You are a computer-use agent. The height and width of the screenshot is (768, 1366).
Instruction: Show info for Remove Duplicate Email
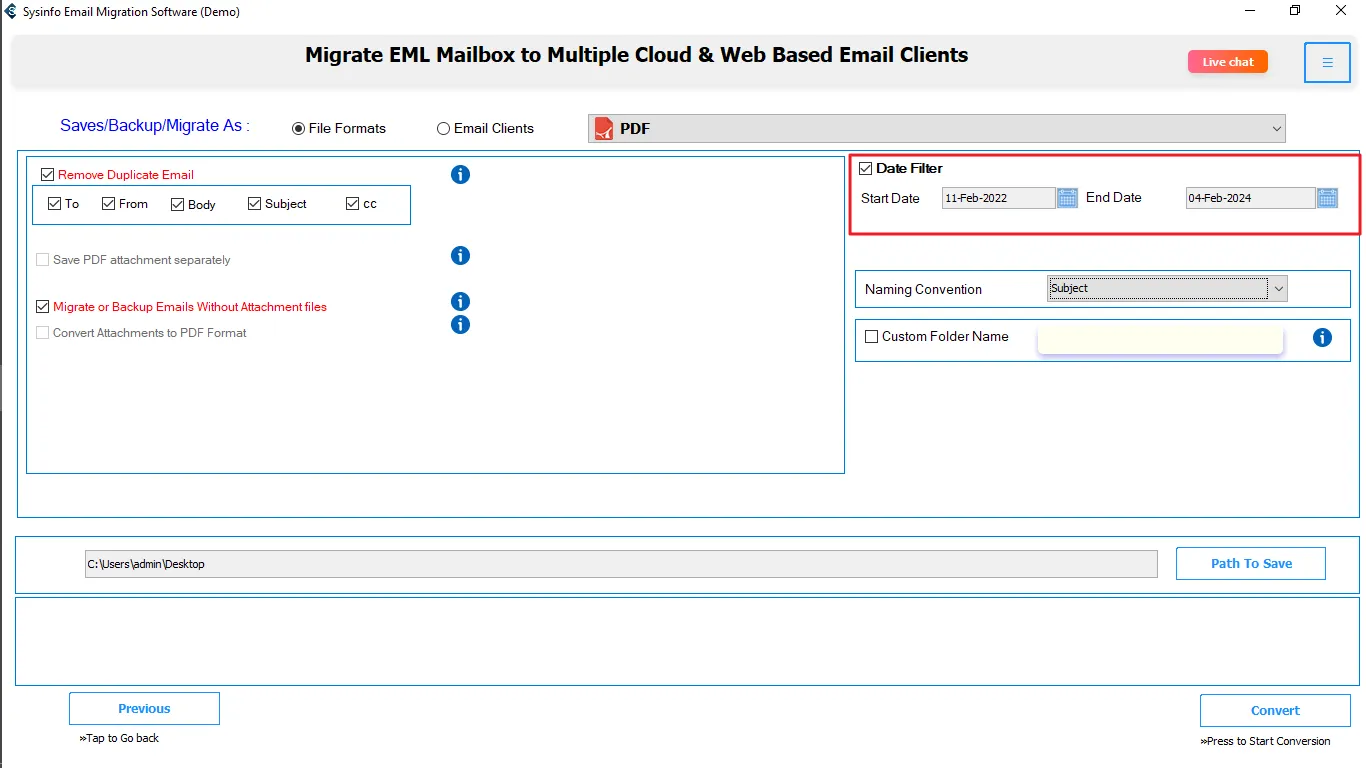[460, 175]
